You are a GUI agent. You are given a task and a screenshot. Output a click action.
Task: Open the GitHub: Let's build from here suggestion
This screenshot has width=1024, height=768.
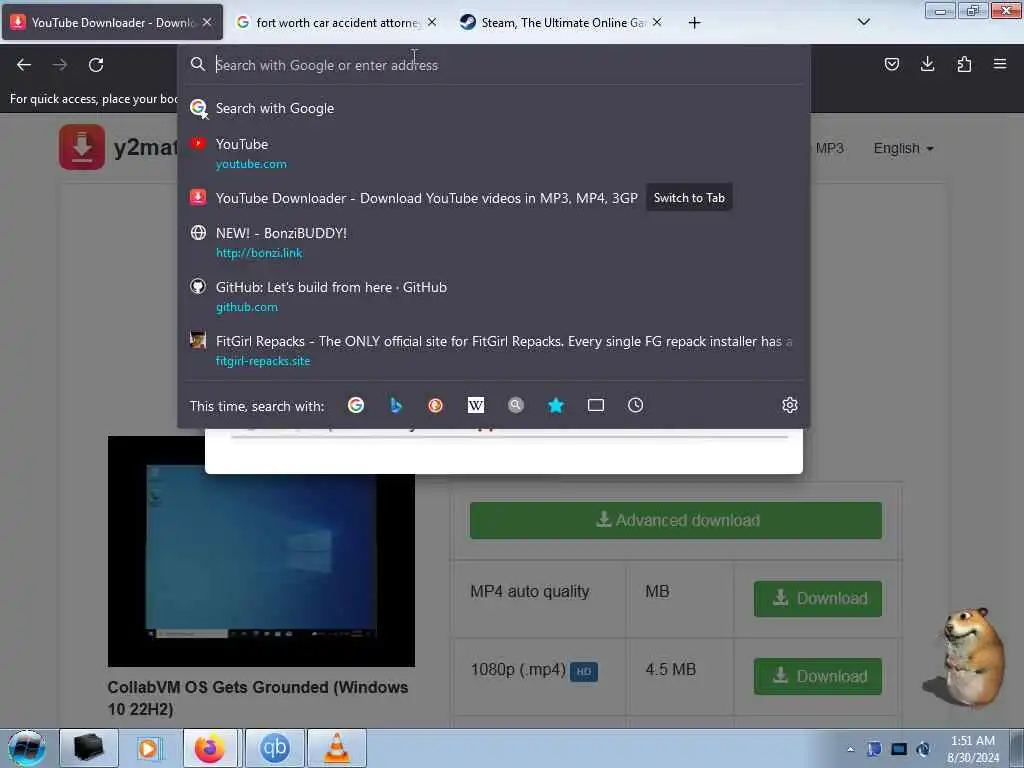point(493,296)
